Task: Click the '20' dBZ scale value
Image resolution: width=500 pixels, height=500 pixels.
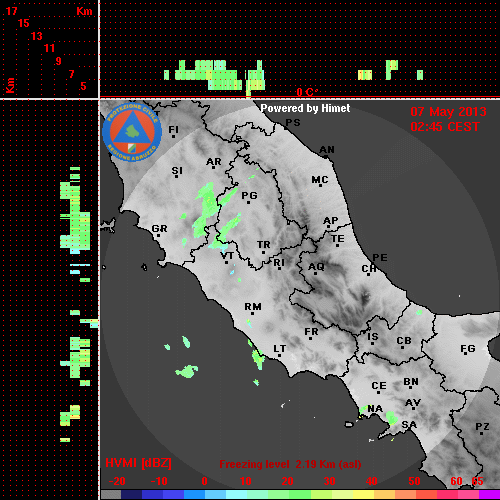Action: 287,481
